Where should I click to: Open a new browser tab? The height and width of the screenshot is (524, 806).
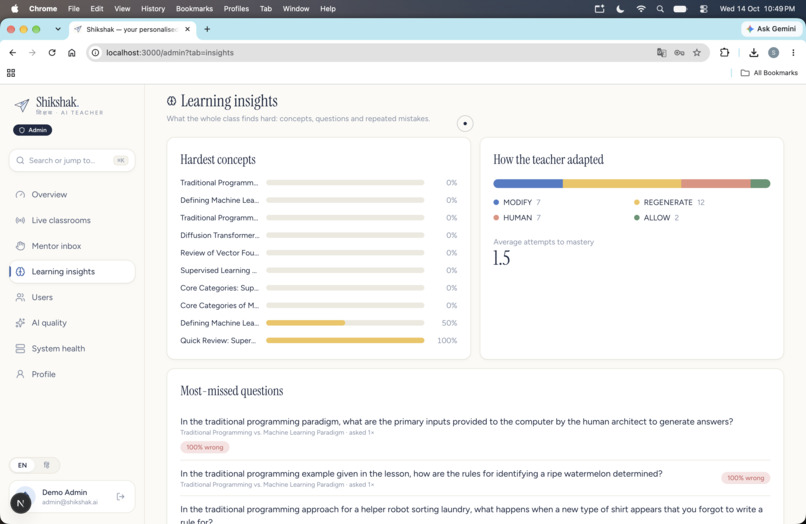click(207, 29)
